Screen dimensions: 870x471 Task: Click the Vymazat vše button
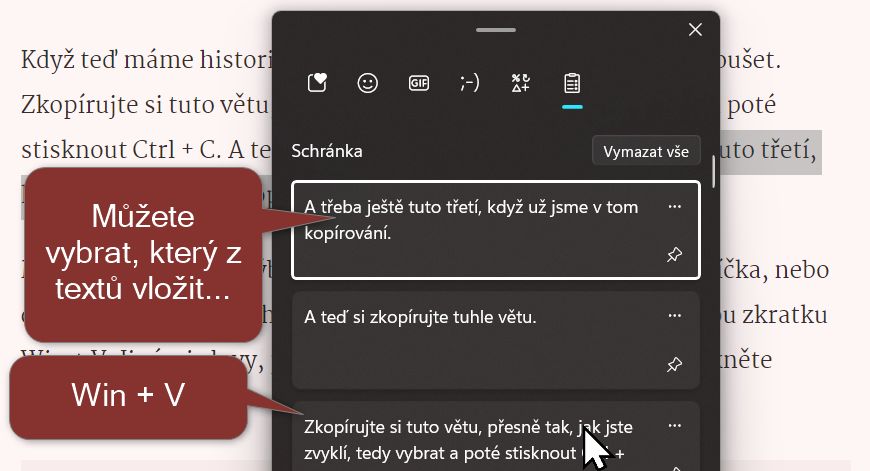[x=646, y=151]
